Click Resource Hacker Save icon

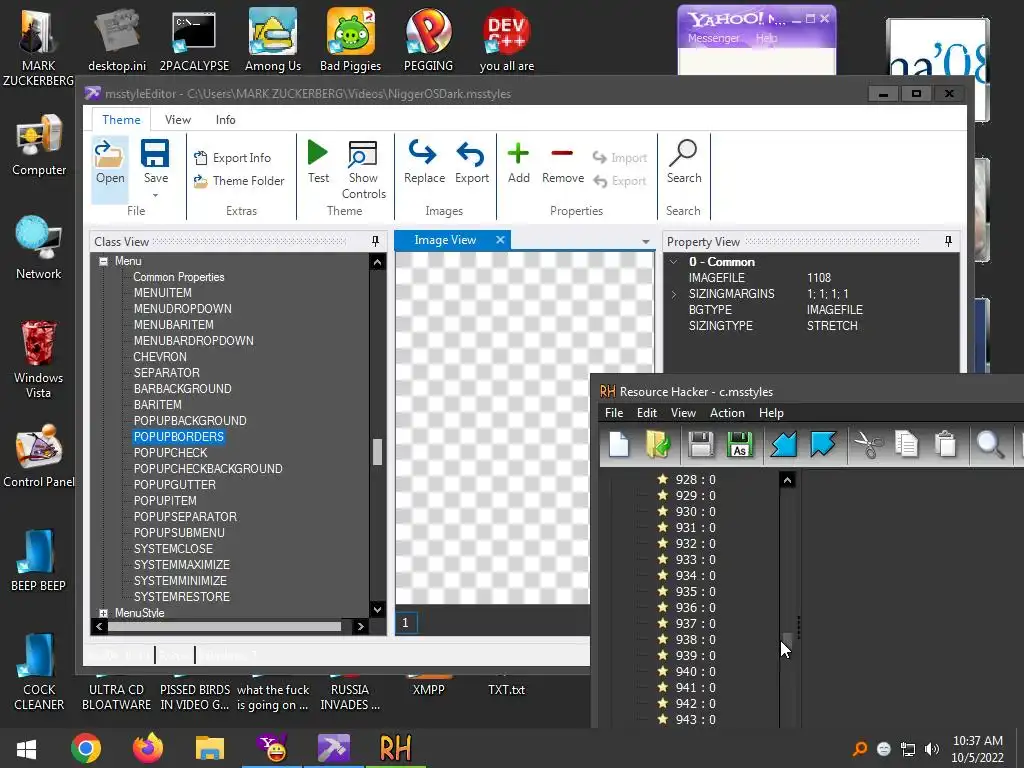coord(701,445)
